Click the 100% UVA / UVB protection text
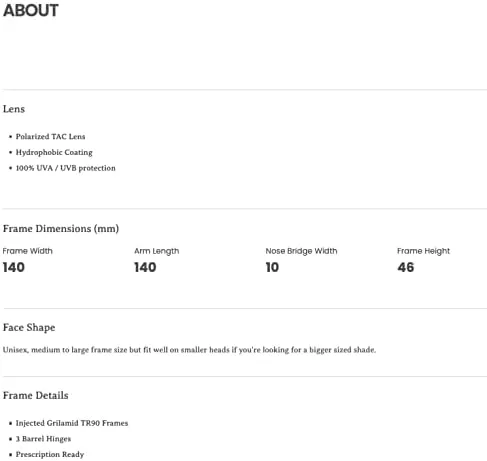The height and width of the screenshot is (461, 487). [x=65, y=168]
